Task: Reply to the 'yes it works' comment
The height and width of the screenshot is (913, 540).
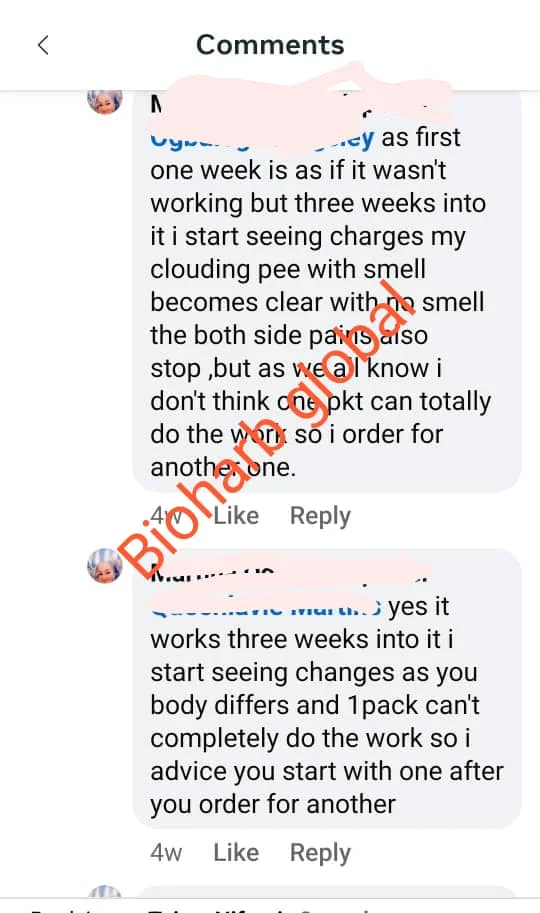Action: coord(320,853)
